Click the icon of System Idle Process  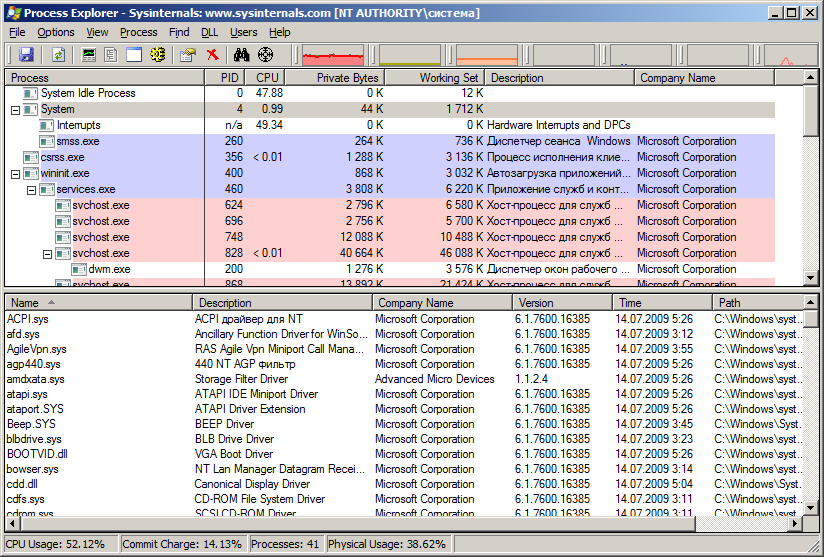pos(30,94)
